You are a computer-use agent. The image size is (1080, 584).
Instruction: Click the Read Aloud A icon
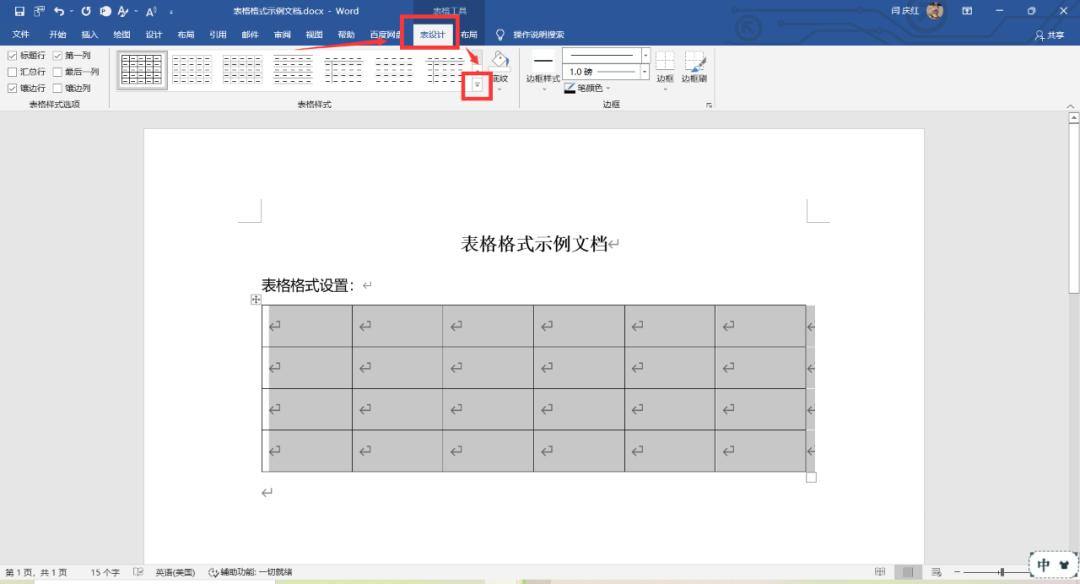point(152,11)
